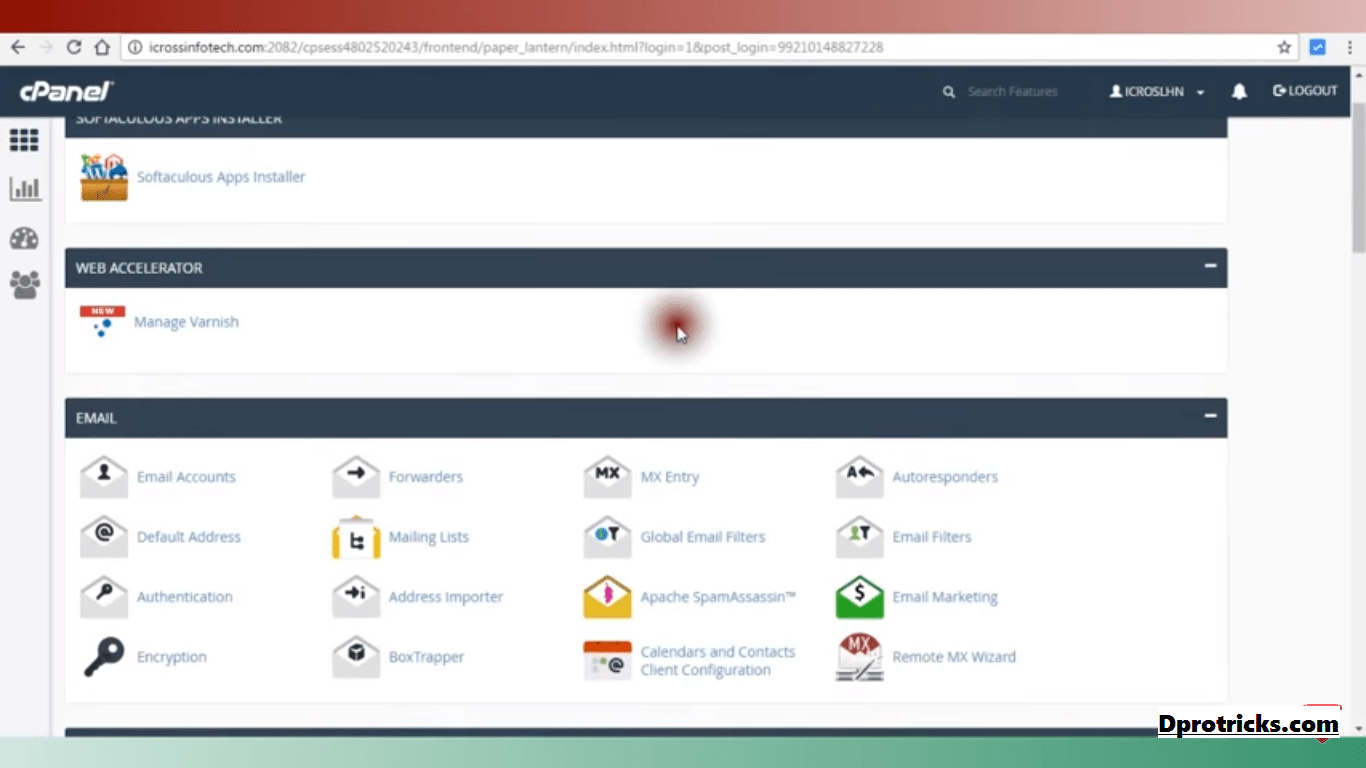
Task: Open the Email Accounts envelope icon
Action: pyautogui.click(x=104, y=477)
